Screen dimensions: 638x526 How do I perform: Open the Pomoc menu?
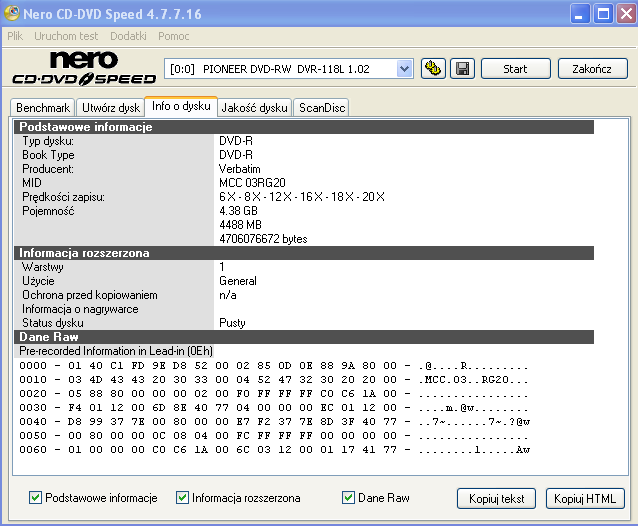pyautogui.click(x=174, y=36)
